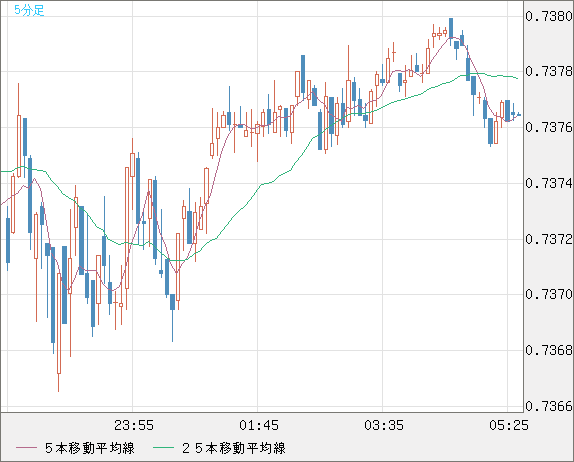Click the 01:45 time axis label
This screenshot has height=462, width=574.
tap(259, 425)
